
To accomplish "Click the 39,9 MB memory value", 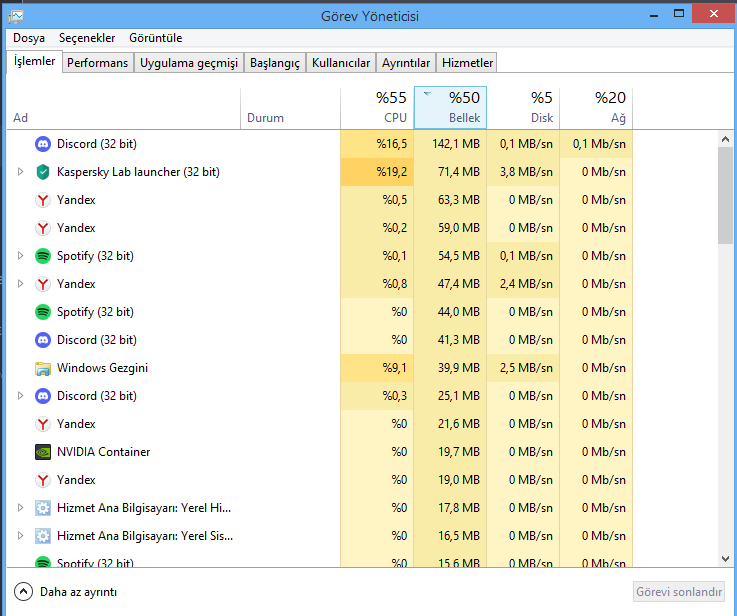I will tap(459, 368).
